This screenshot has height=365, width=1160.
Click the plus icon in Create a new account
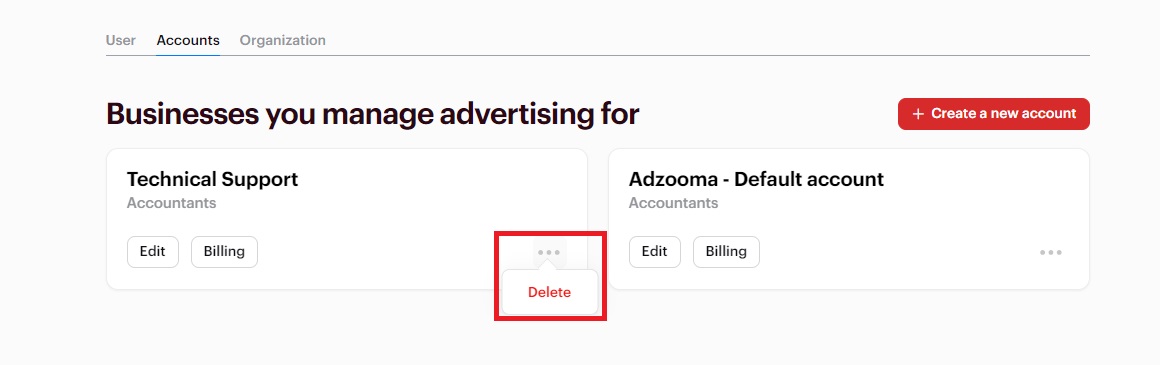[x=918, y=114]
